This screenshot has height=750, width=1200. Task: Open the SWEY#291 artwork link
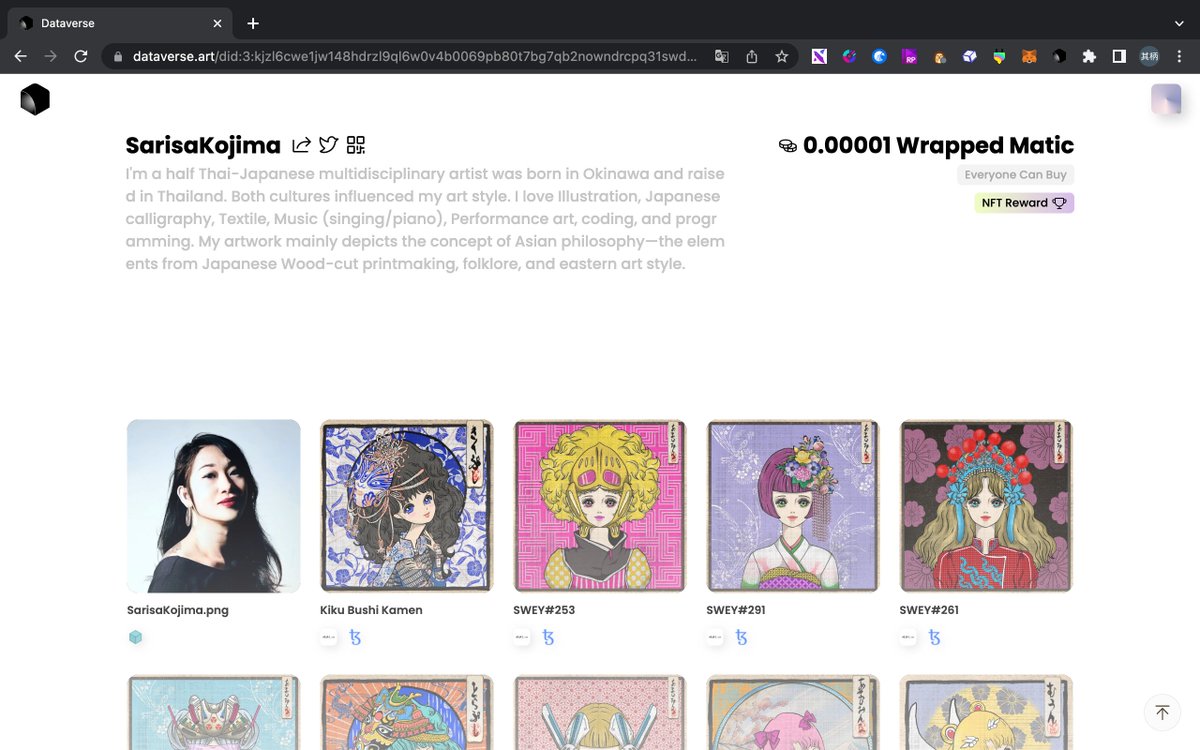792,505
